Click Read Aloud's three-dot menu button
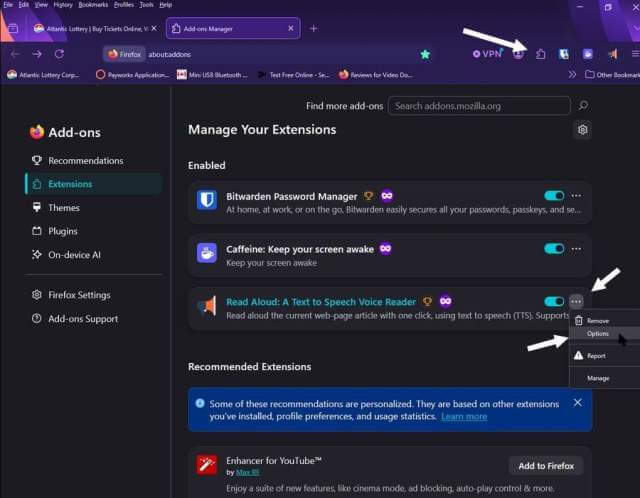 (576, 302)
